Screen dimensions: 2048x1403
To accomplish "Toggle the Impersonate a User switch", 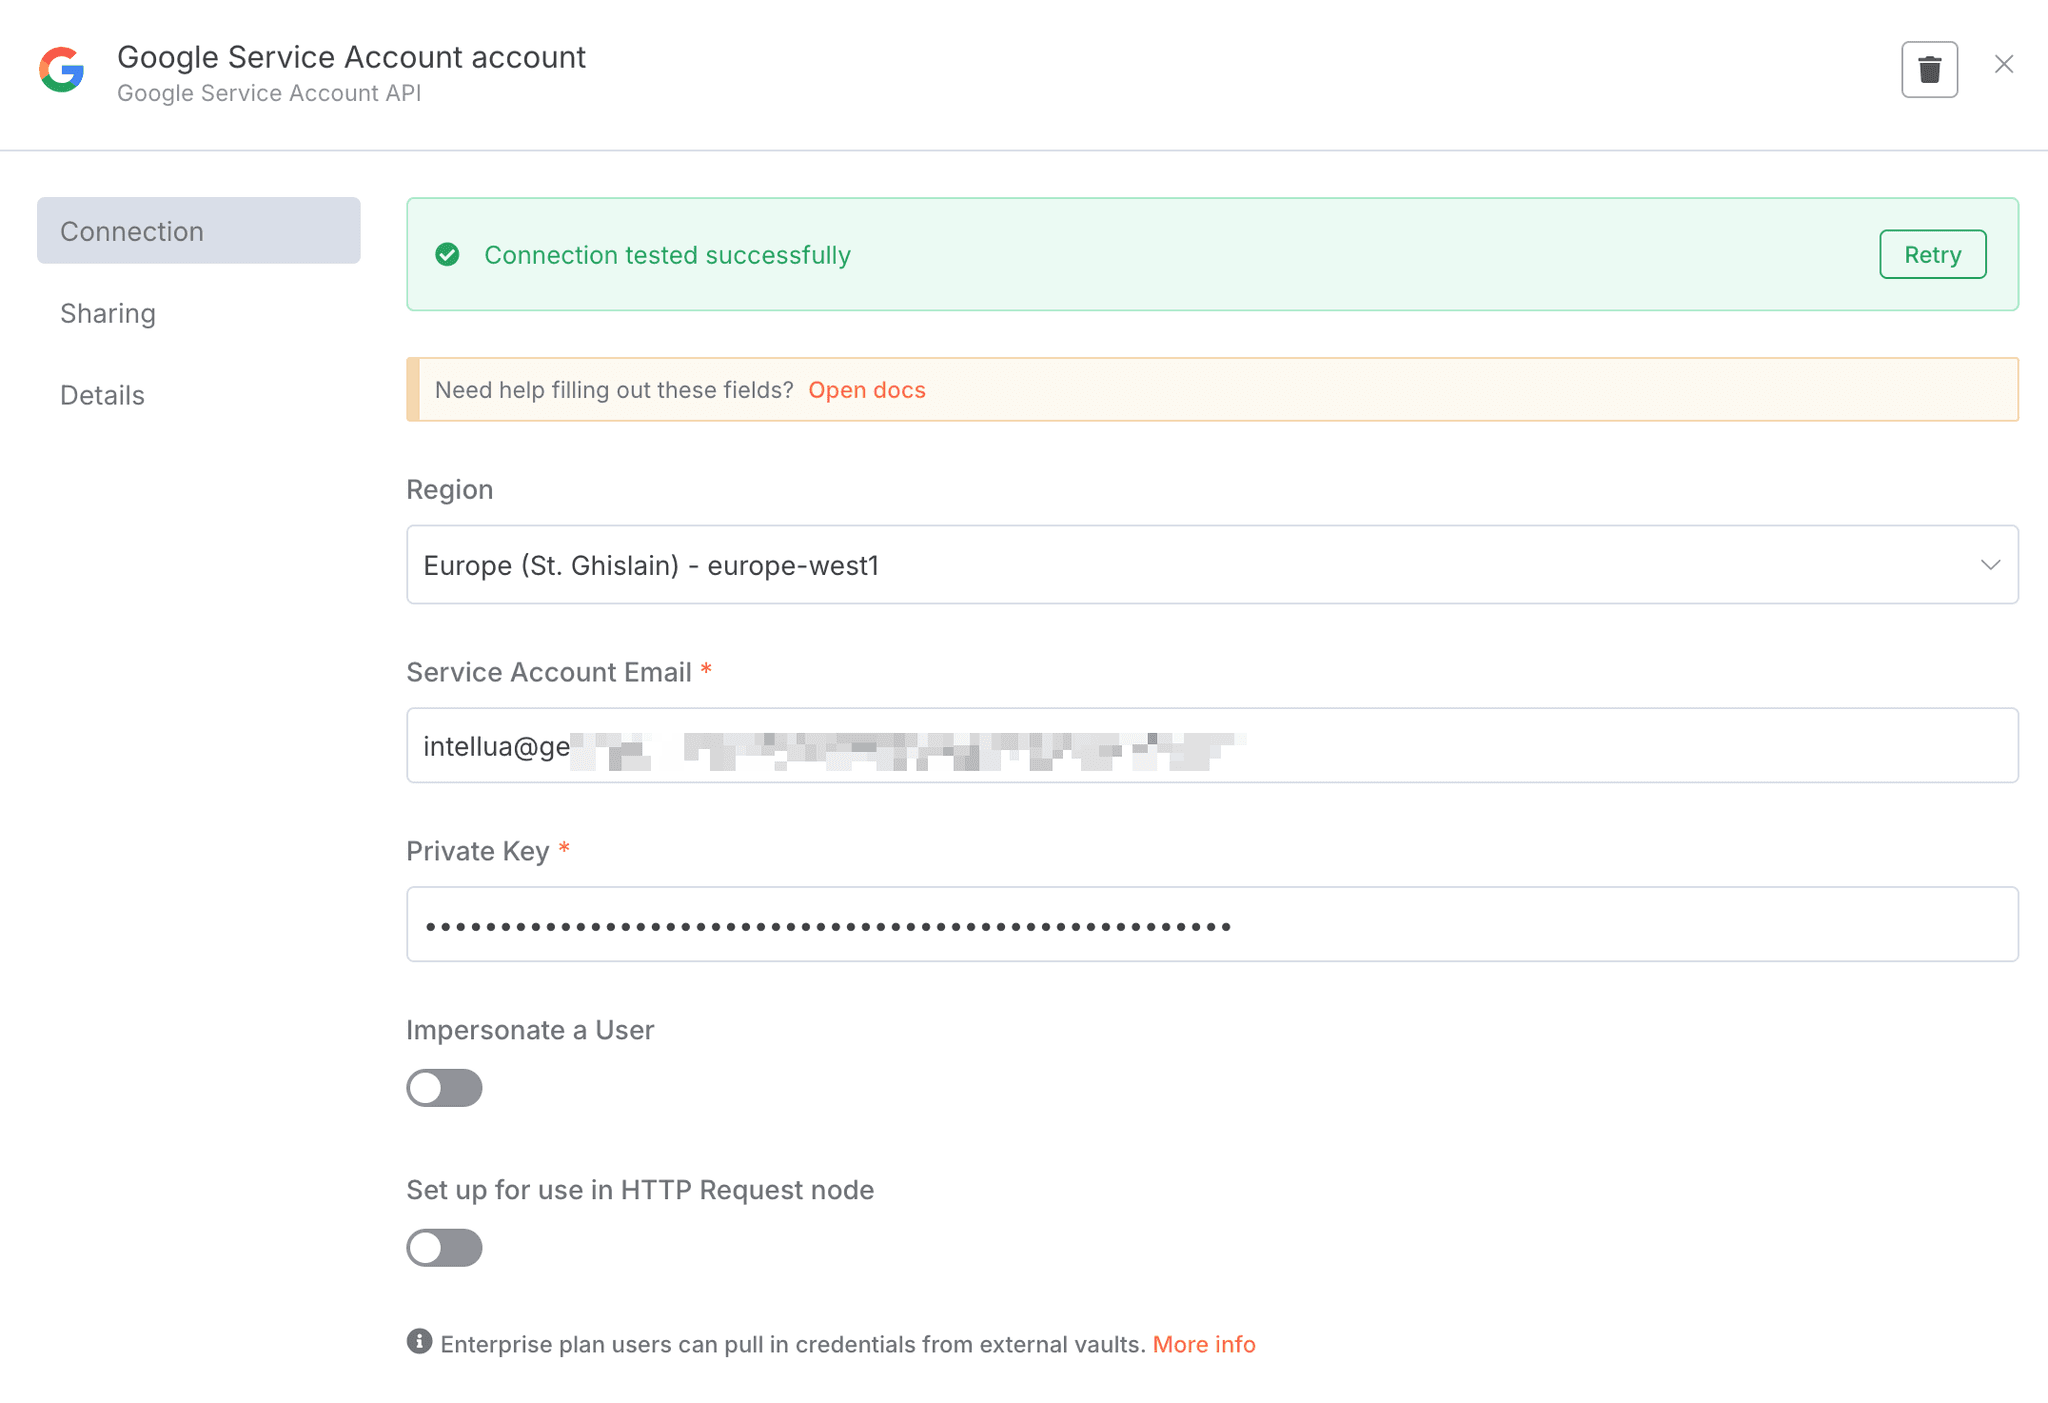I will click(x=444, y=1088).
